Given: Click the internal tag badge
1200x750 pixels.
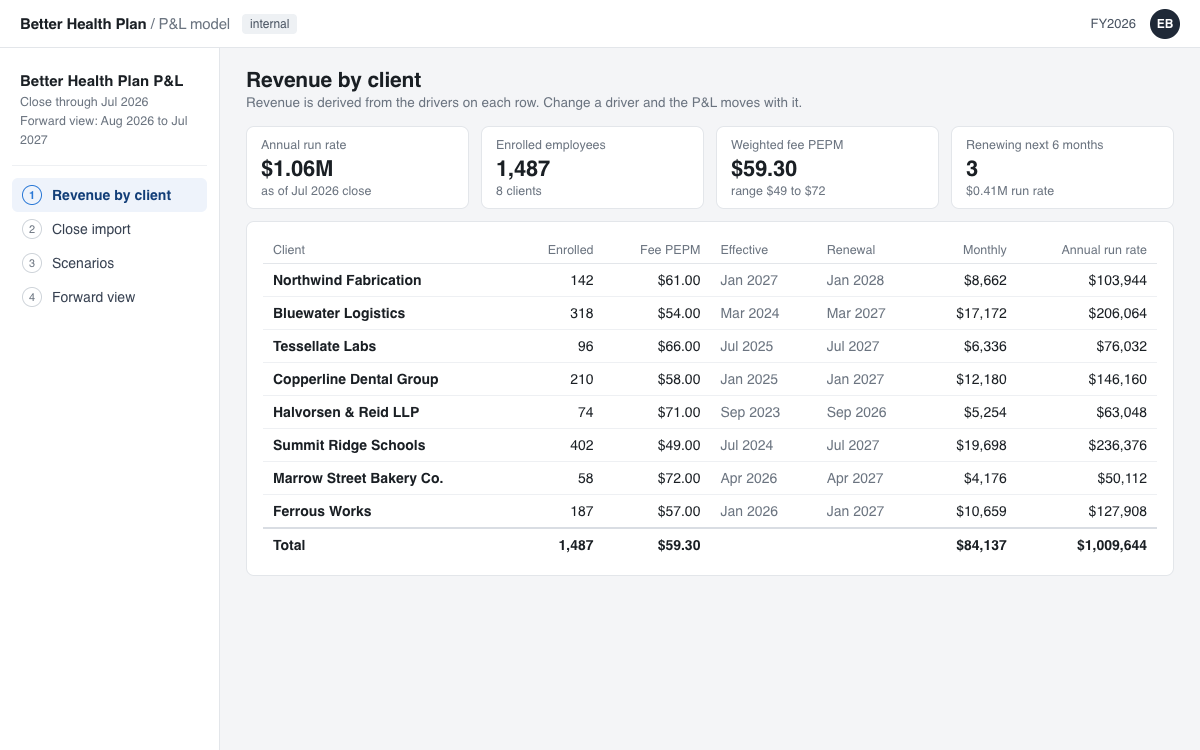Looking at the screenshot, I should coord(269,24).
